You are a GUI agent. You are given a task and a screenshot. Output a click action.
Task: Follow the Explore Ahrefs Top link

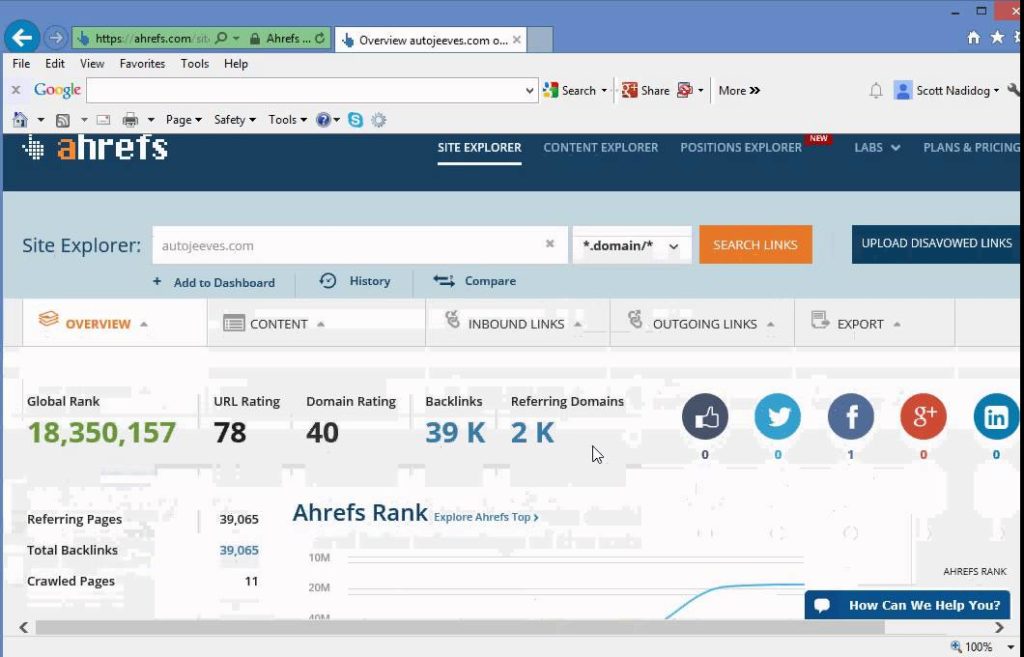(487, 517)
